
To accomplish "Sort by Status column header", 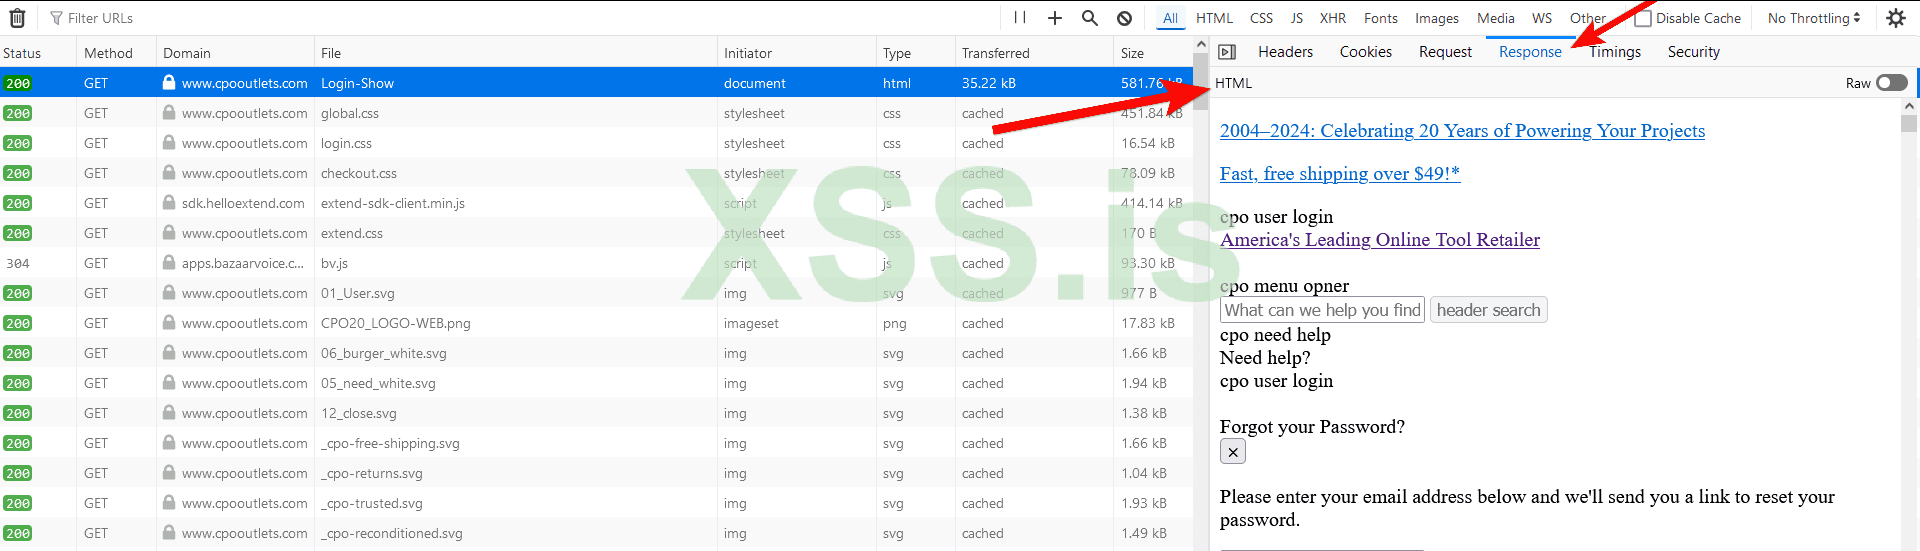I will (38, 53).
